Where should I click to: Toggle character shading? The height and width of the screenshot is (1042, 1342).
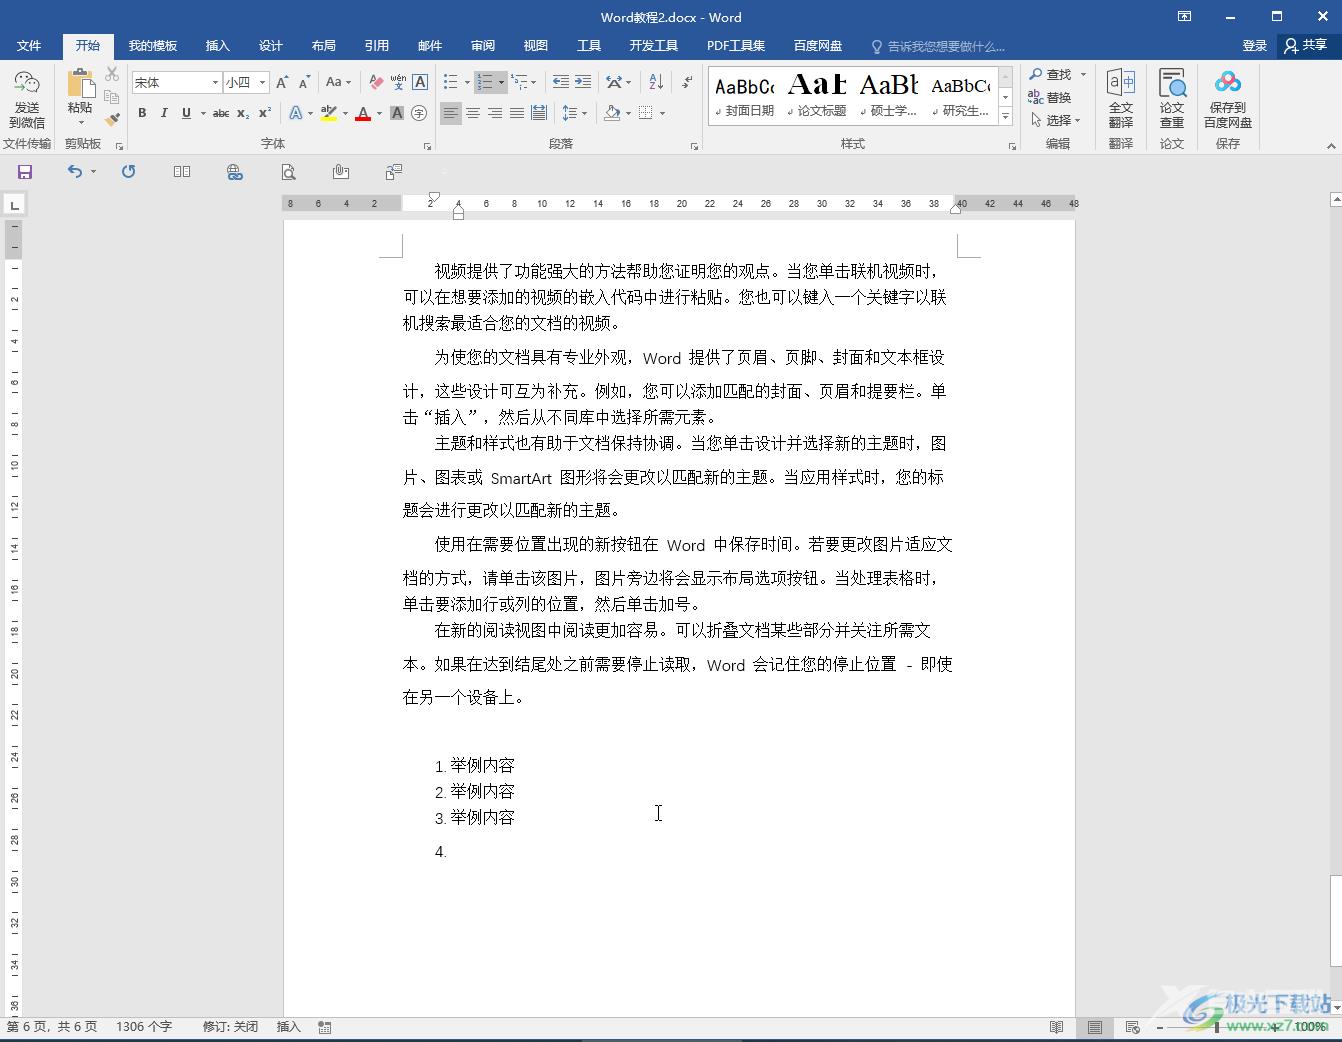397,113
